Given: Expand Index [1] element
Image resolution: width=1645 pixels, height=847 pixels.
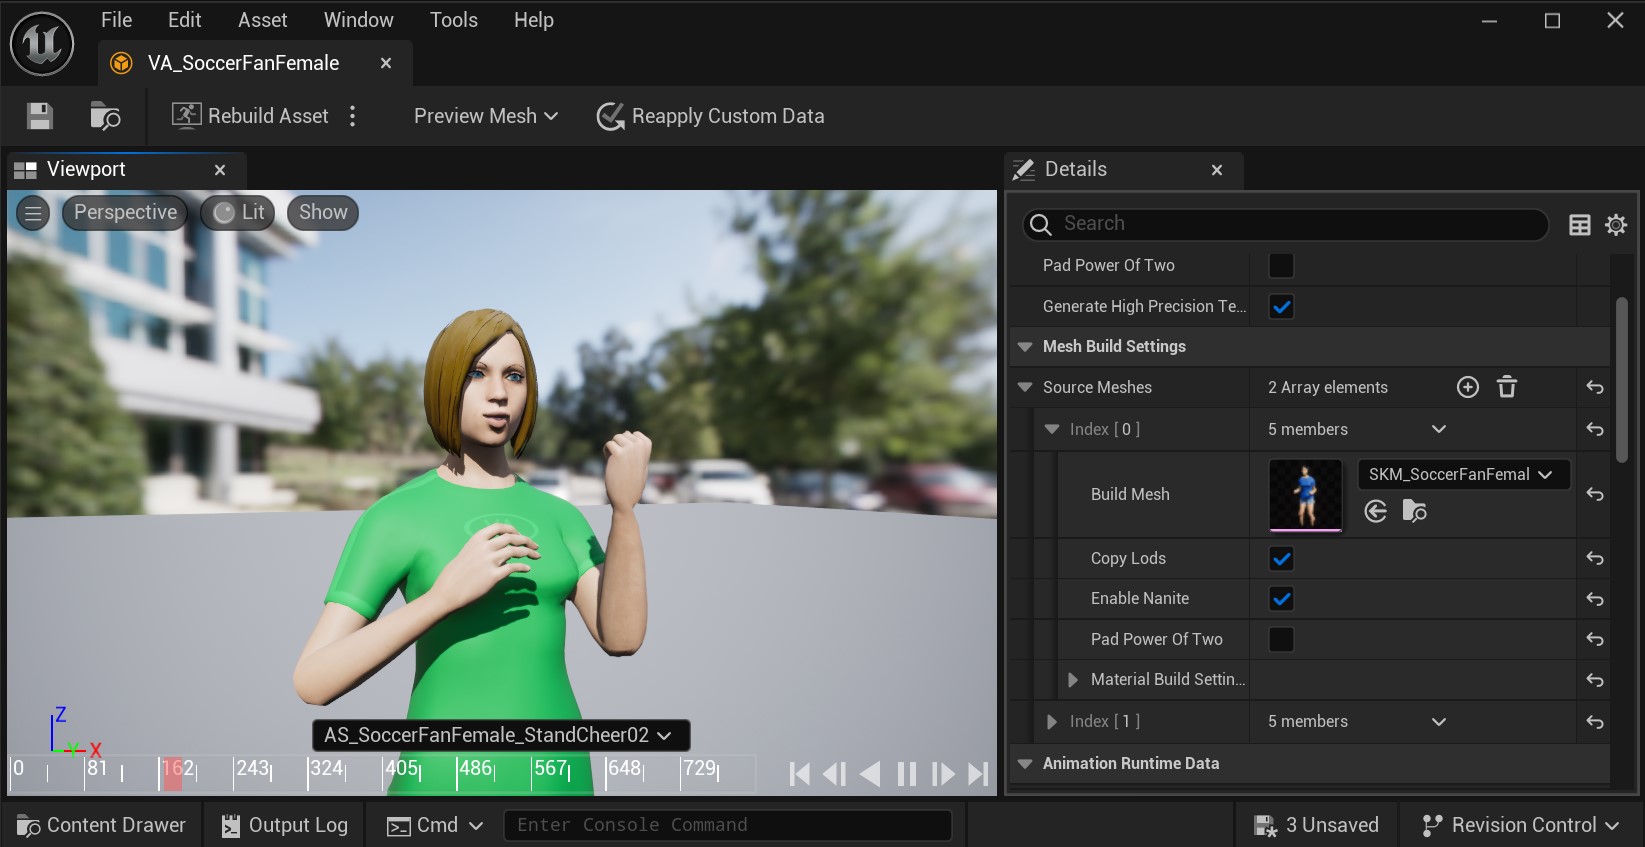Looking at the screenshot, I should [x=1052, y=721].
